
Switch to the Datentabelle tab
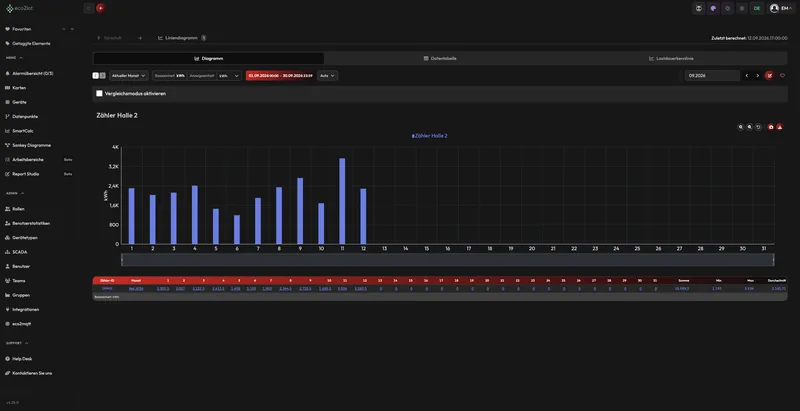click(440, 59)
